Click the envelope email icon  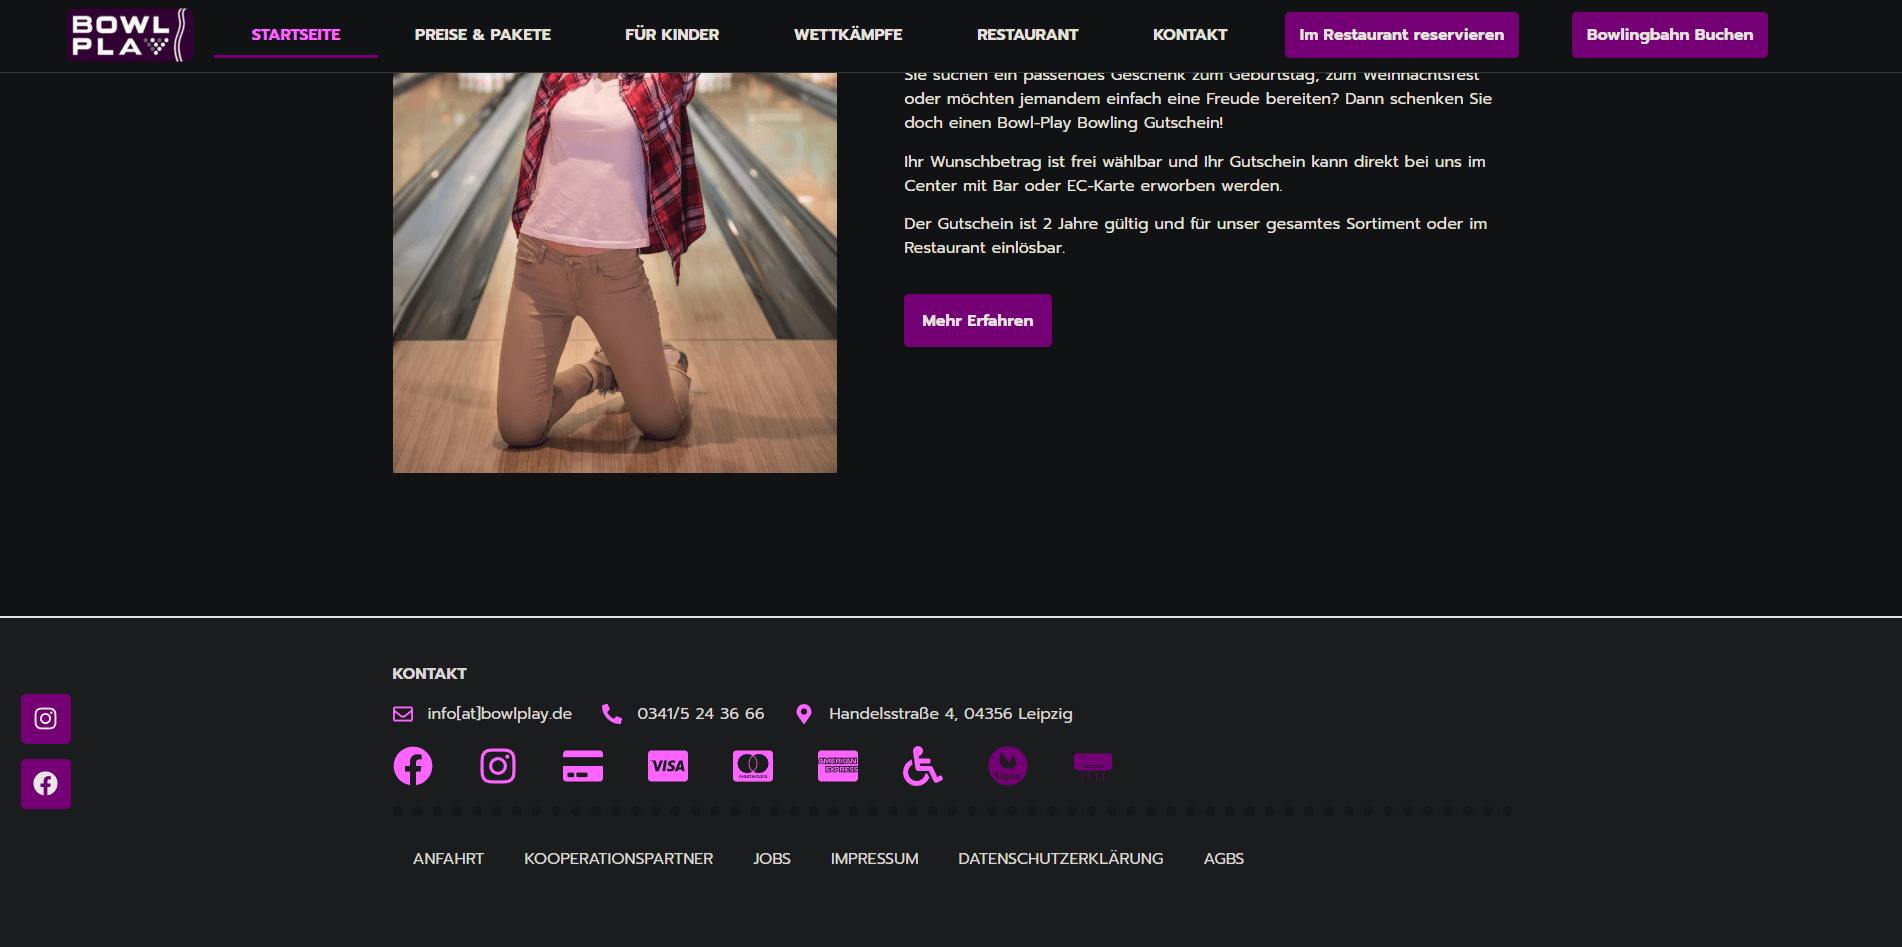coord(403,714)
